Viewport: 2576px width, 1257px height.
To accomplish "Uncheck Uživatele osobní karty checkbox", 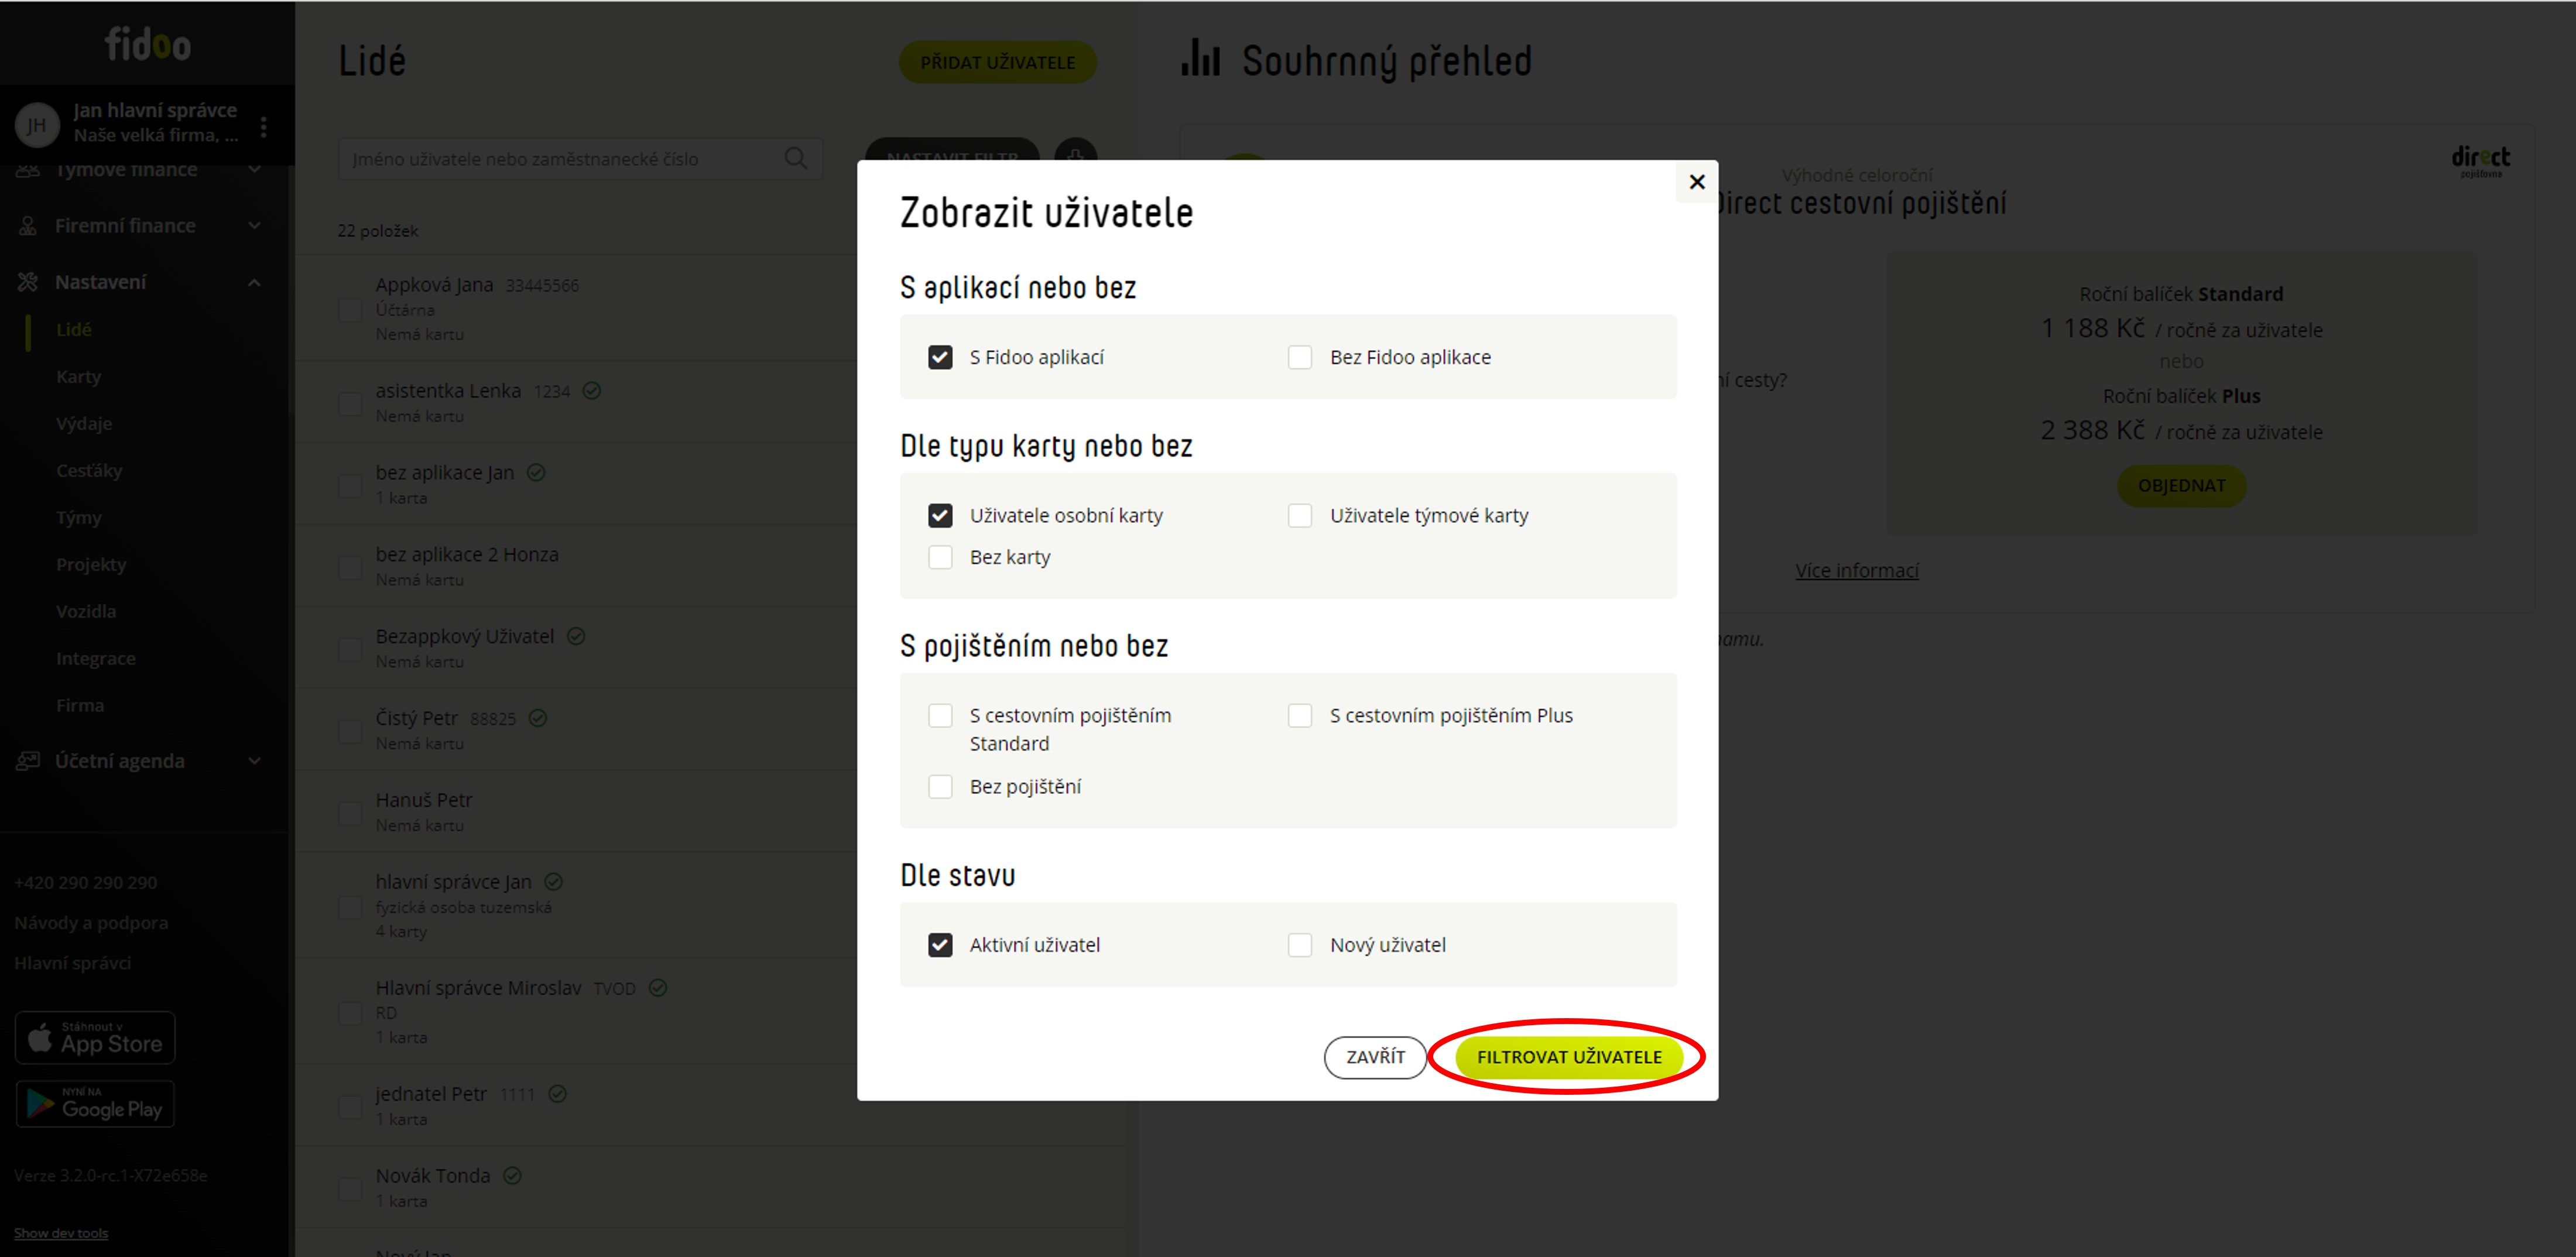I will pos(940,515).
